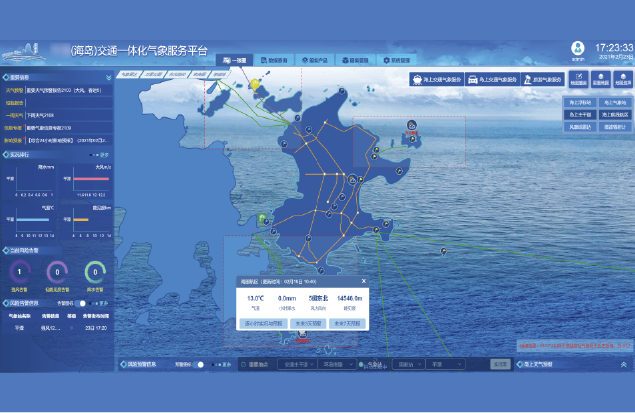The height and width of the screenshot is (413, 635).
Task: Click the rightmost square map tool button at top right
Action: click(623, 79)
